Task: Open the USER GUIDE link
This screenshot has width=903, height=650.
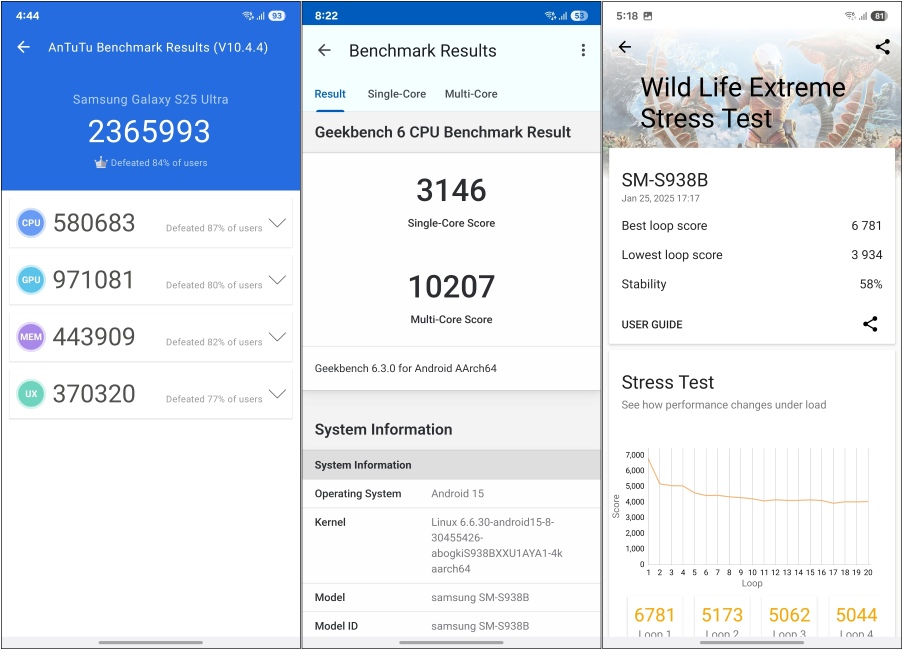Action: click(652, 325)
